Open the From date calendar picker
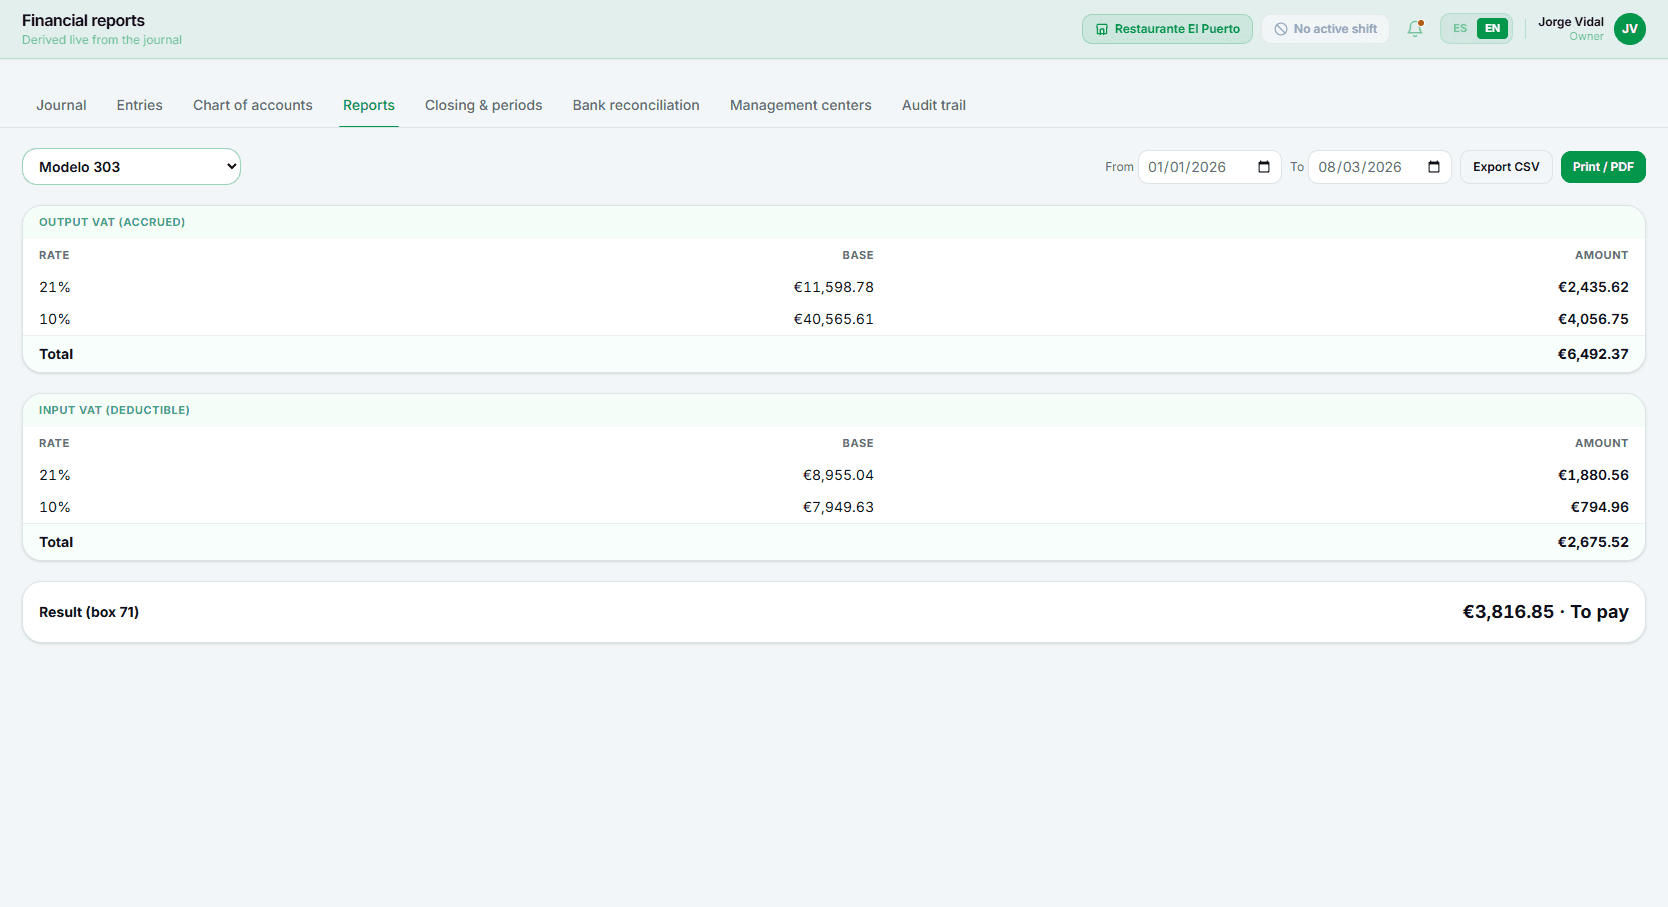1668x907 pixels. 1264,167
